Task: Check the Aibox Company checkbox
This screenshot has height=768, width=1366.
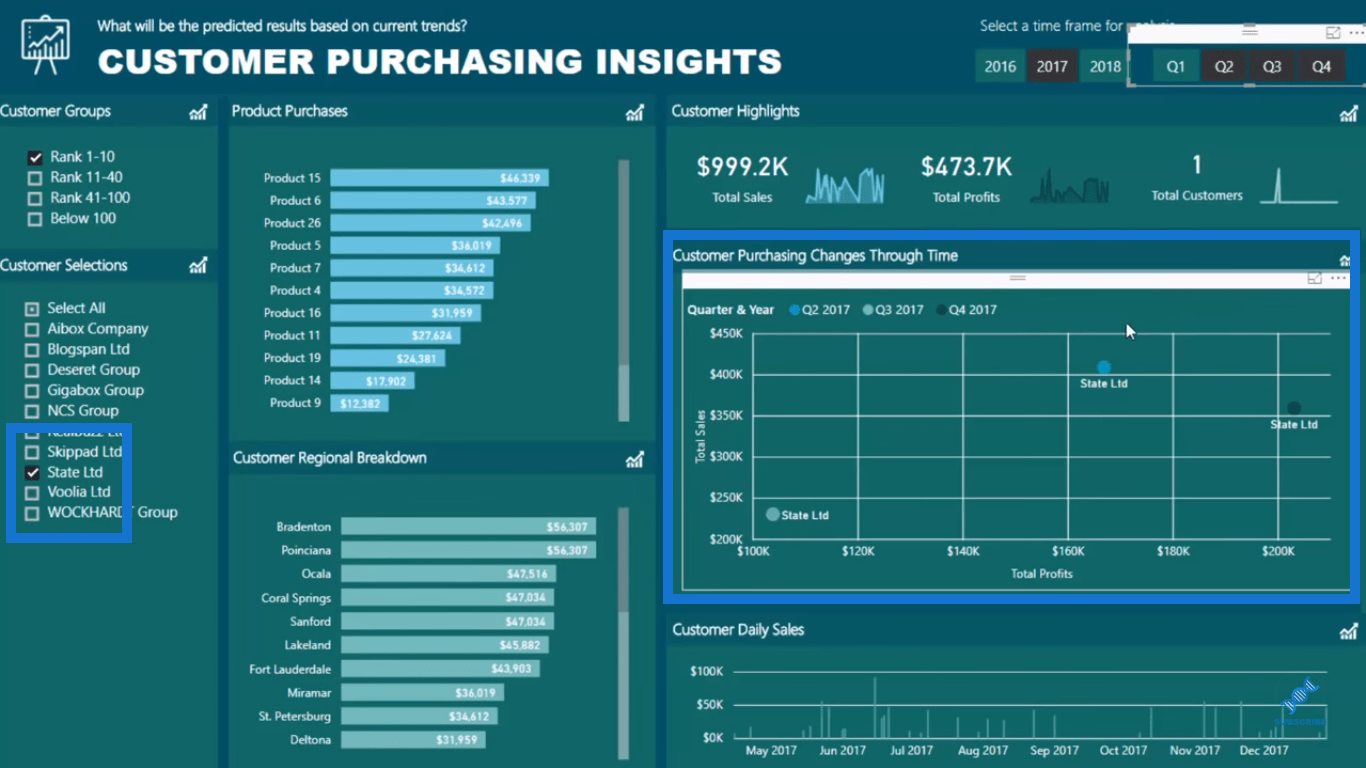Action: 32,330
